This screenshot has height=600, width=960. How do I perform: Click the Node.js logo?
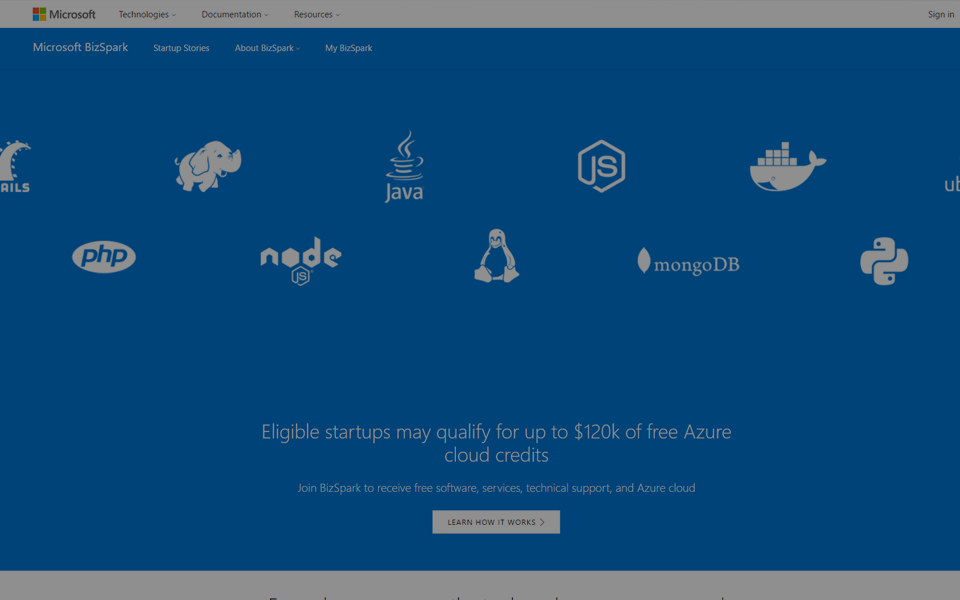pos(301,261)
